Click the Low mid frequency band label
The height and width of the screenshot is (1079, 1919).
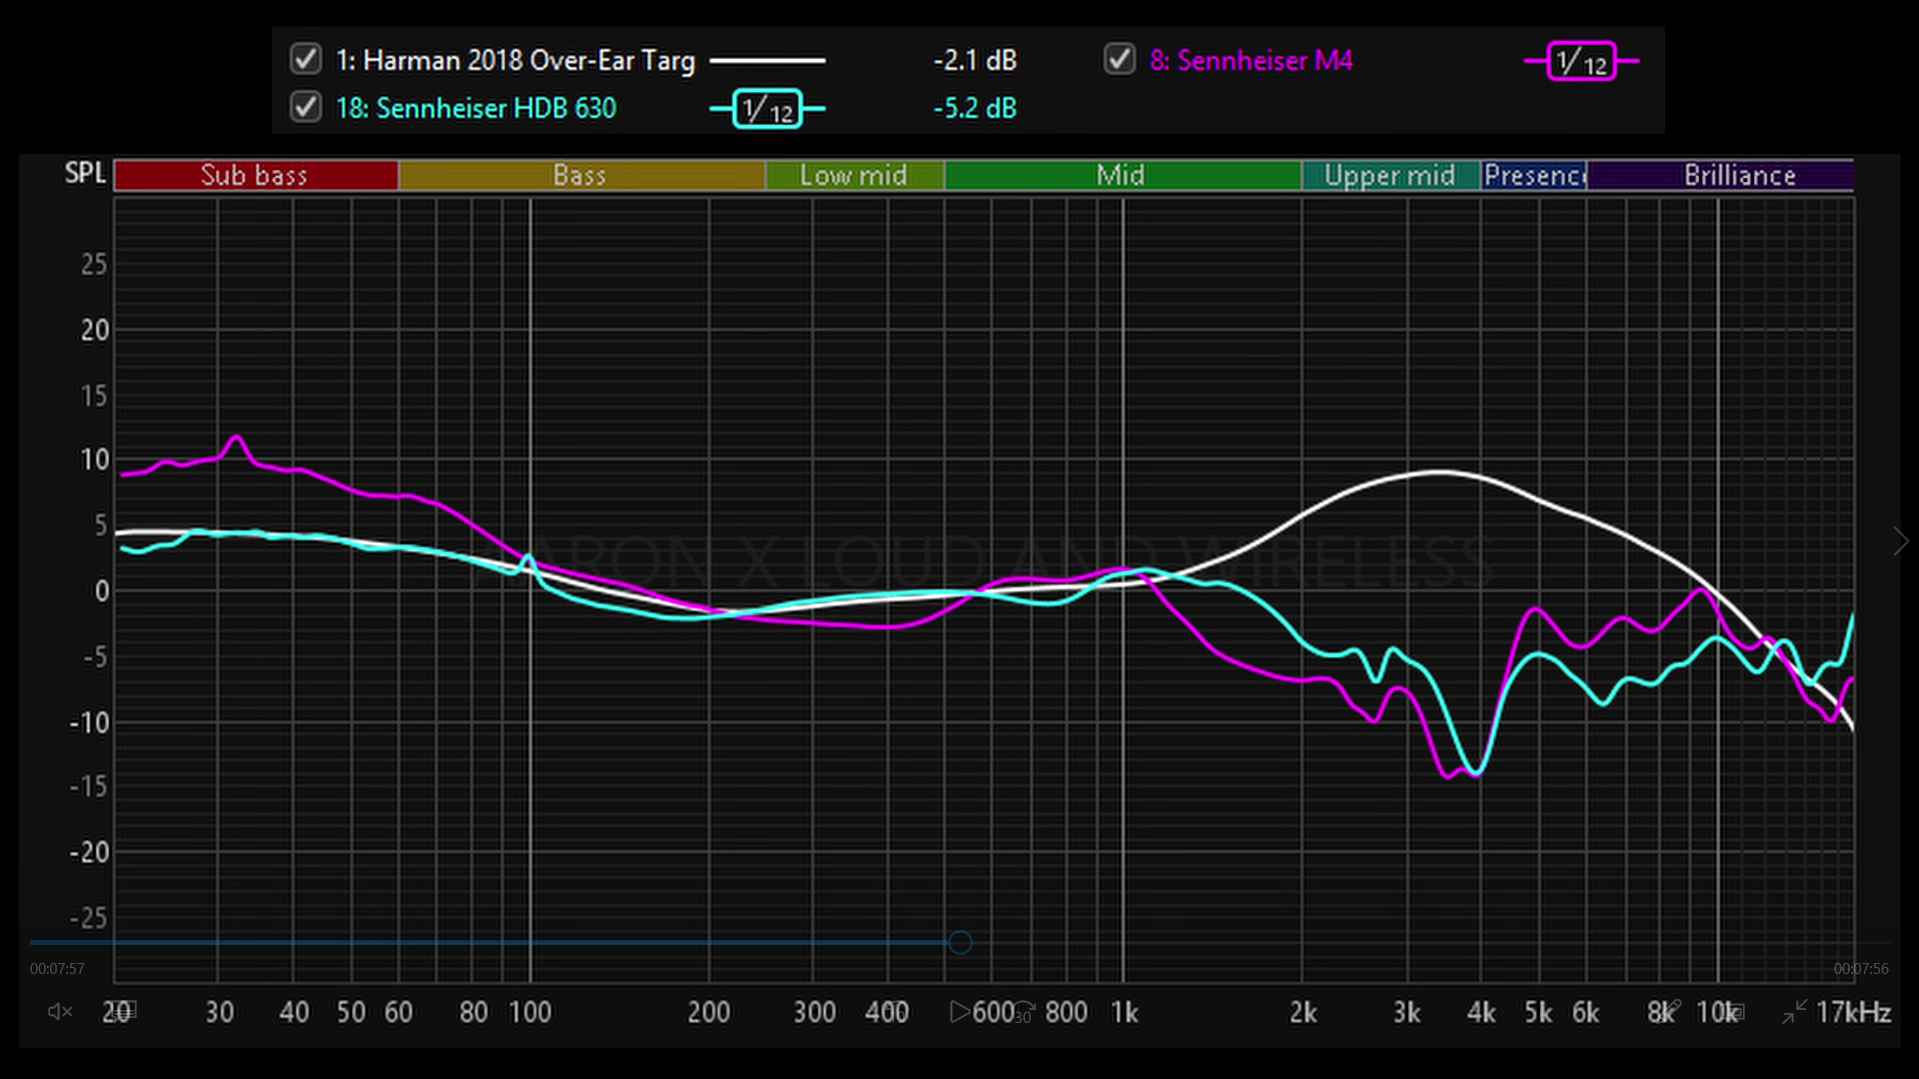coord(854,175)
